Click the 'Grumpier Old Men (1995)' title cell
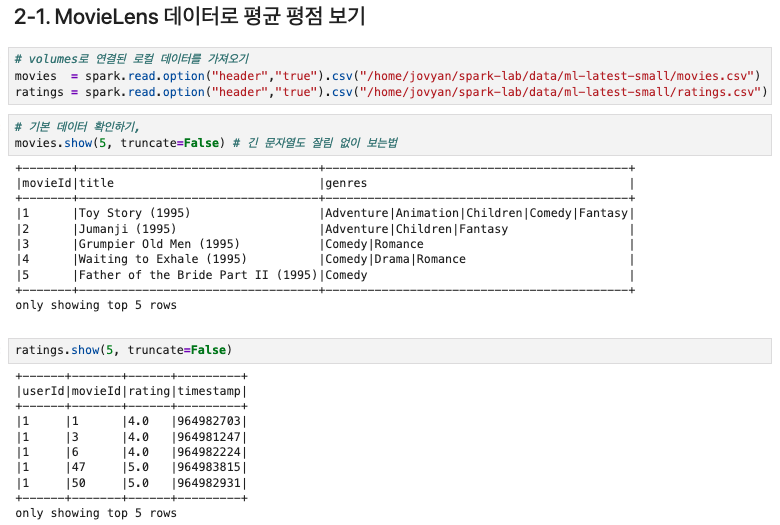780x525 pixels. 159,244
